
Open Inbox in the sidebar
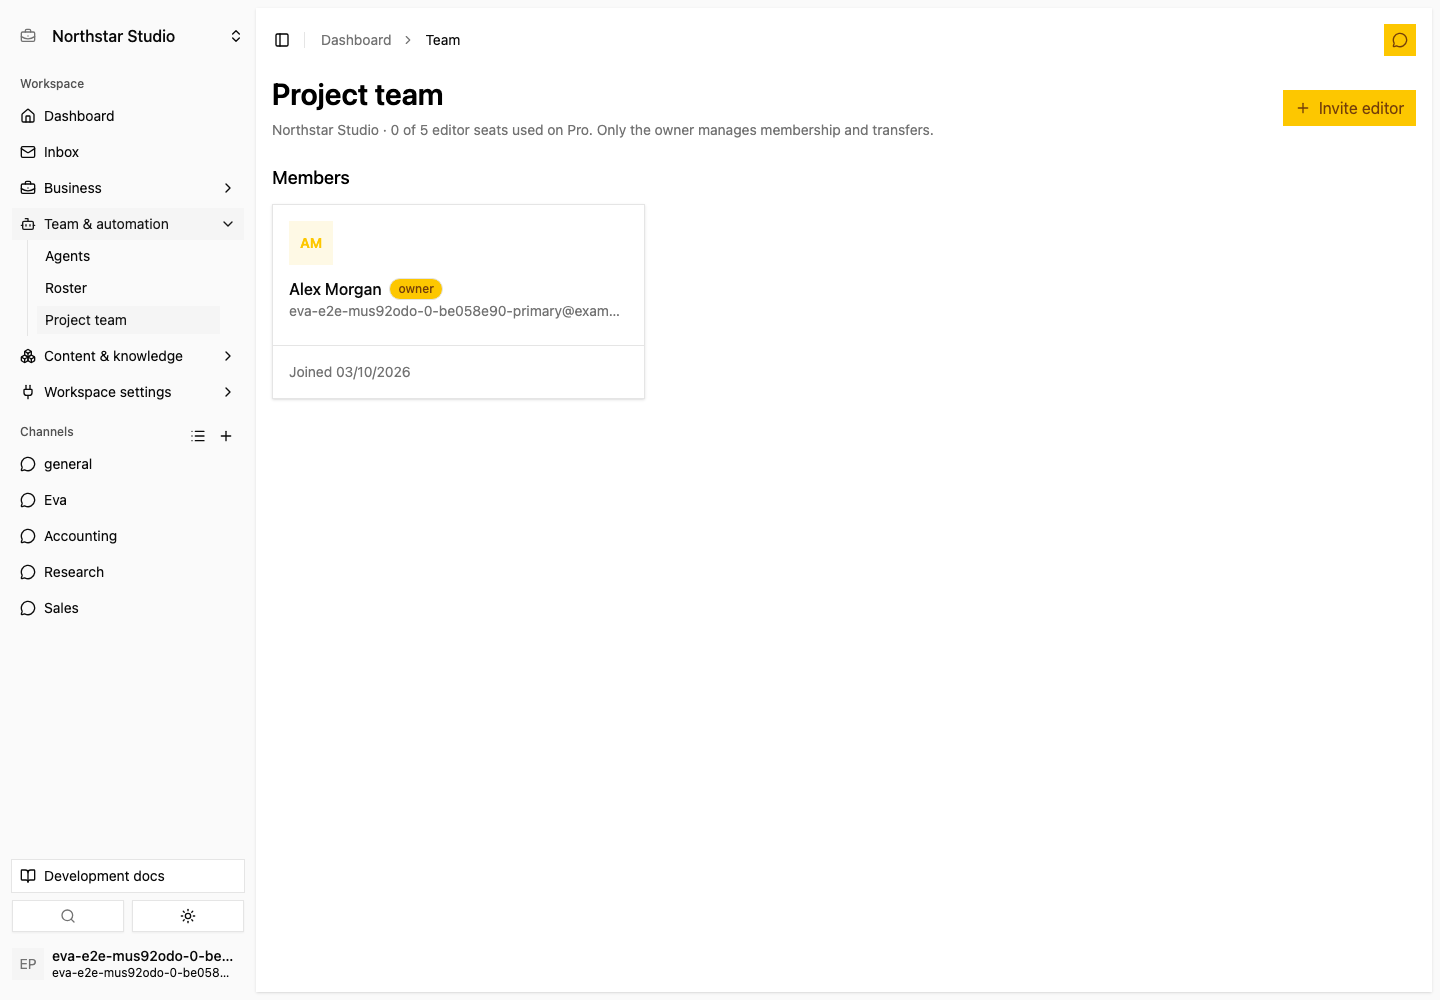click(128, 152)
